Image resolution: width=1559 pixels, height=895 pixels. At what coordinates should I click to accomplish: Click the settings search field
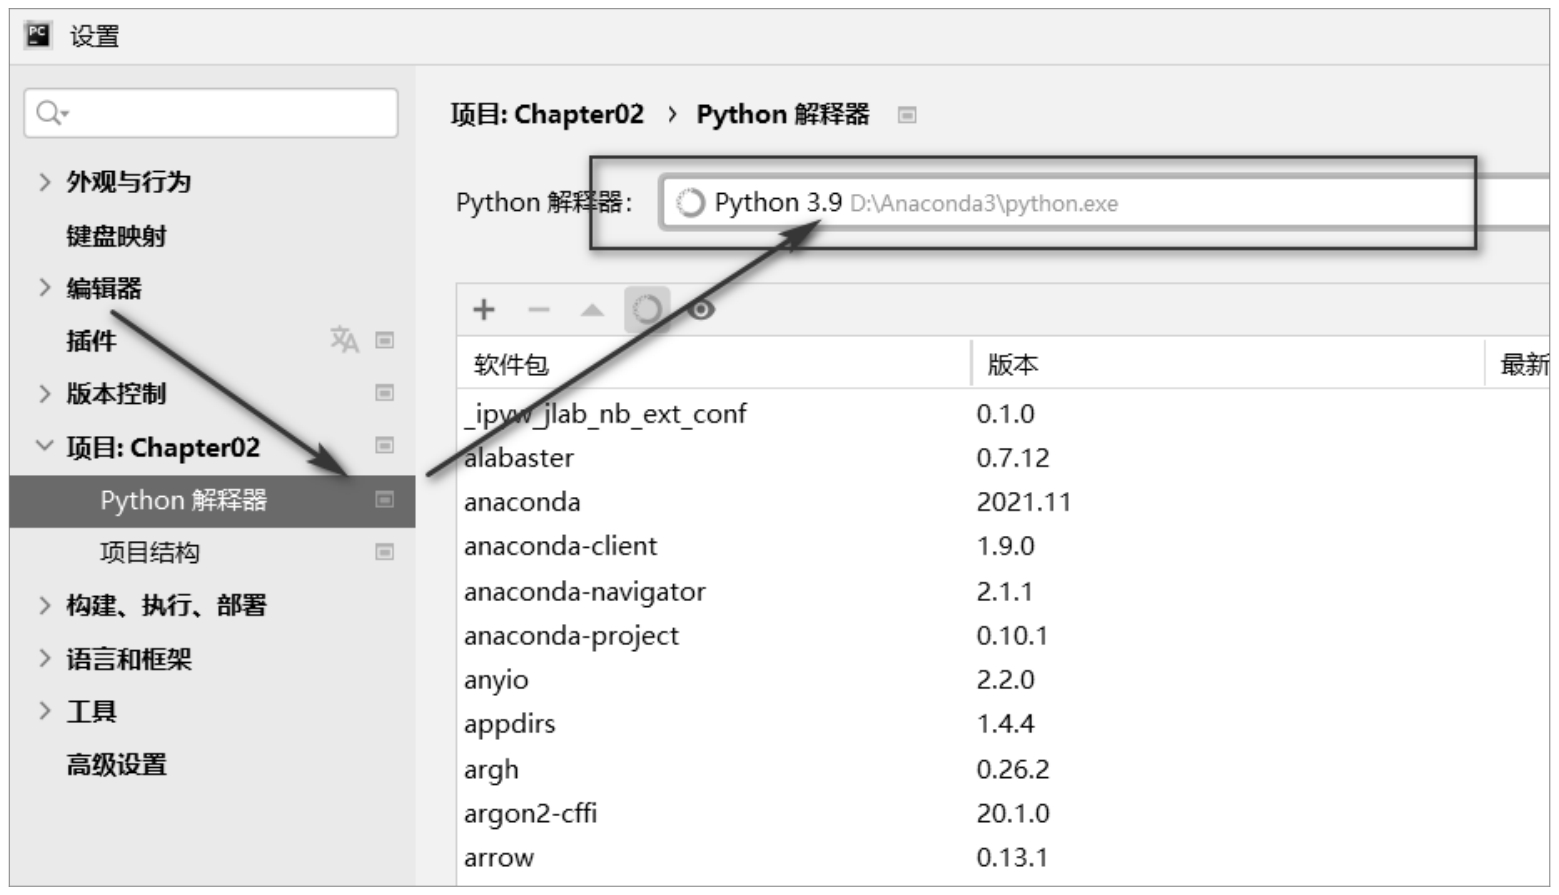[x=220, y=113]
